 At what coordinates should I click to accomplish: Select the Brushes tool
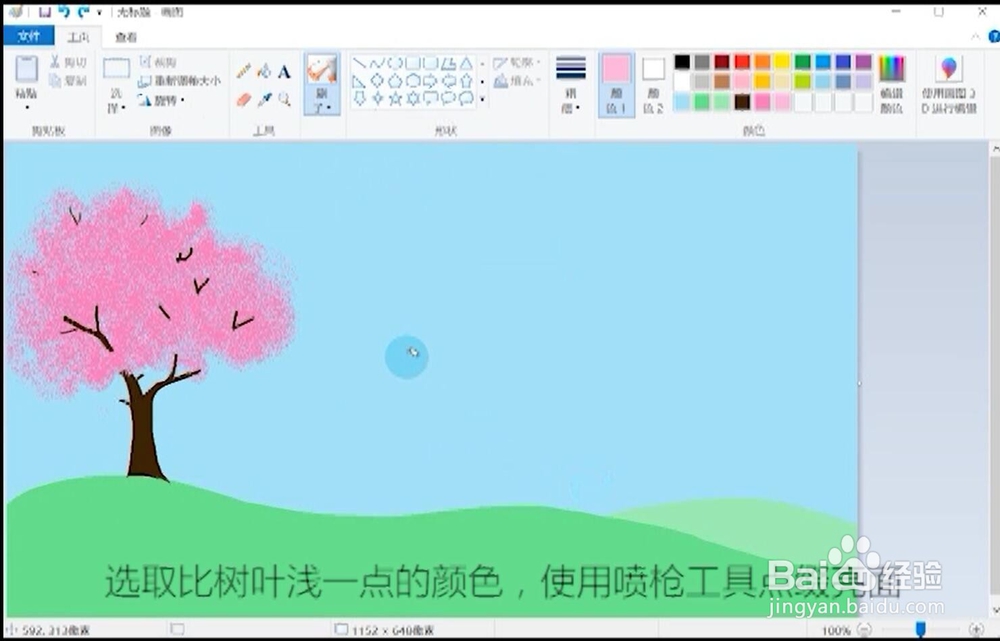point(320,78)
